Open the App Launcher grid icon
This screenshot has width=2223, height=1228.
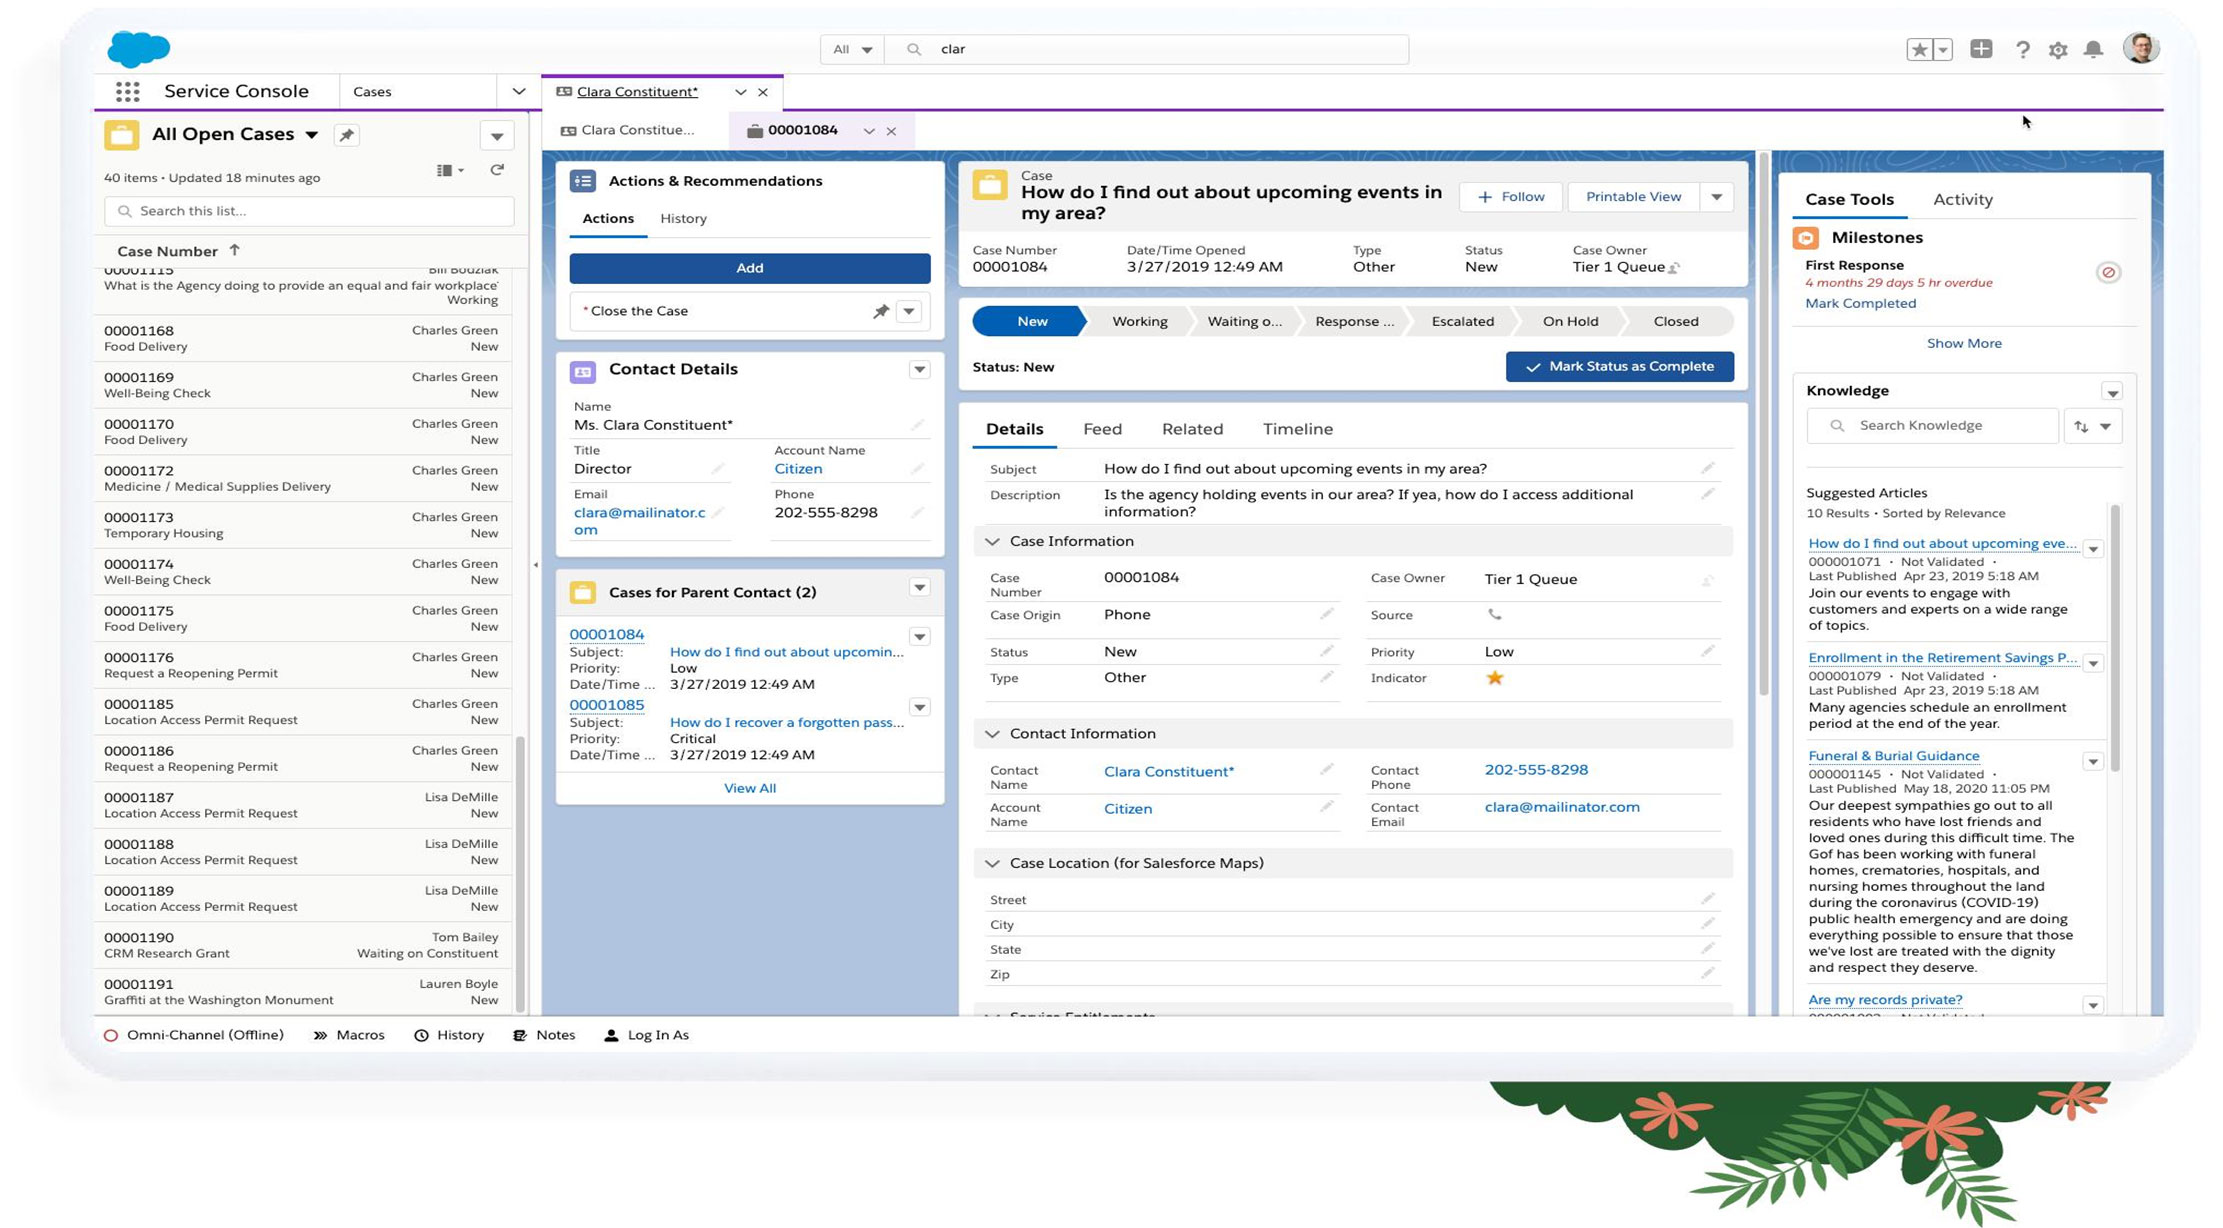coord(127,91)
